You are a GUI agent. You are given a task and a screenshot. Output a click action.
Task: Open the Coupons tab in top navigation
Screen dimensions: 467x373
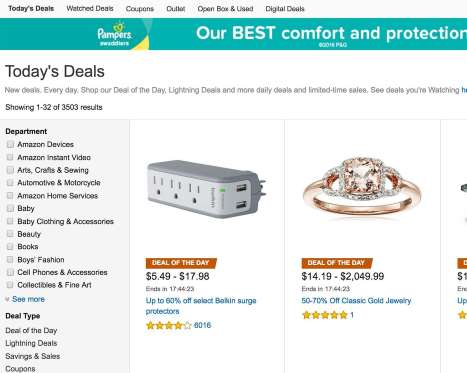point(140,9)
